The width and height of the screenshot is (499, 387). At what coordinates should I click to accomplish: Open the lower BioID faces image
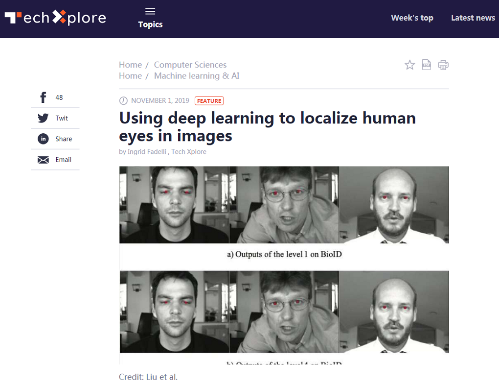pos(284,312)
